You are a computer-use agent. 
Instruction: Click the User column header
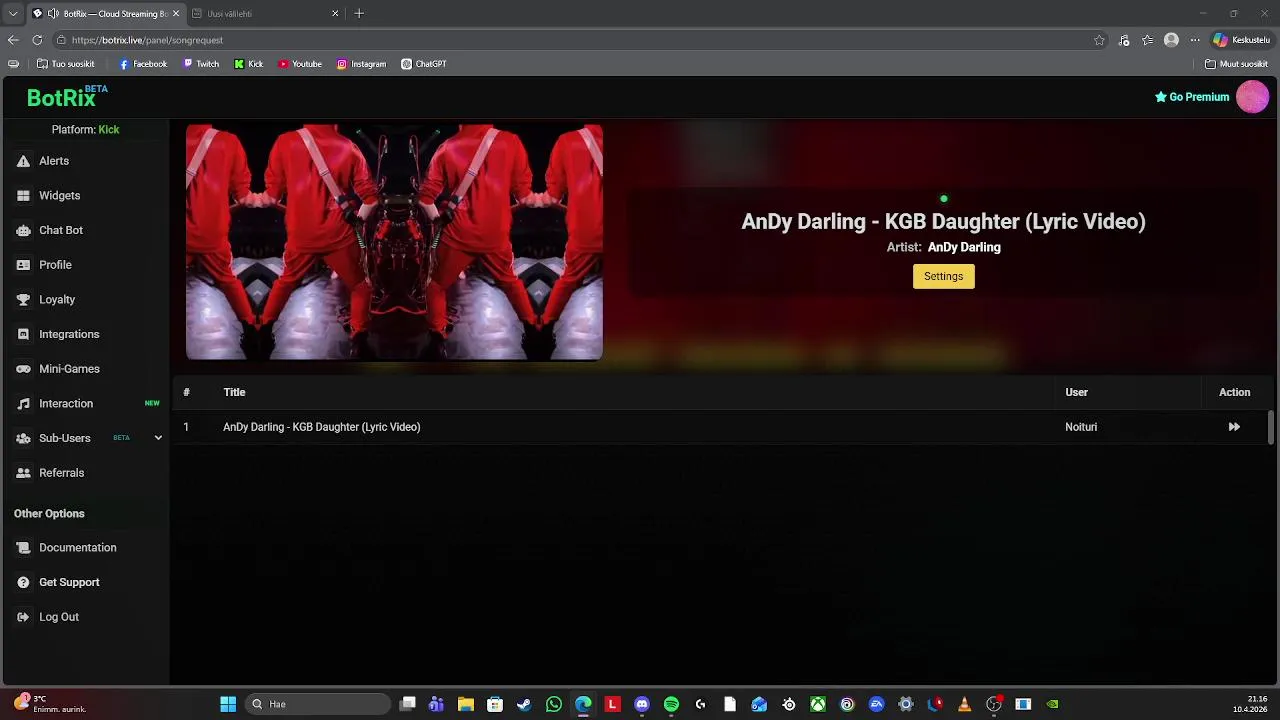[x=1076, y=392]
